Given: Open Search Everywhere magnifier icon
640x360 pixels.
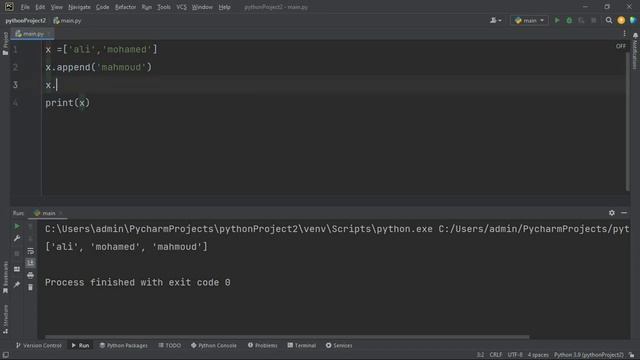Looking at the screenshot, I should click(609, 20).
